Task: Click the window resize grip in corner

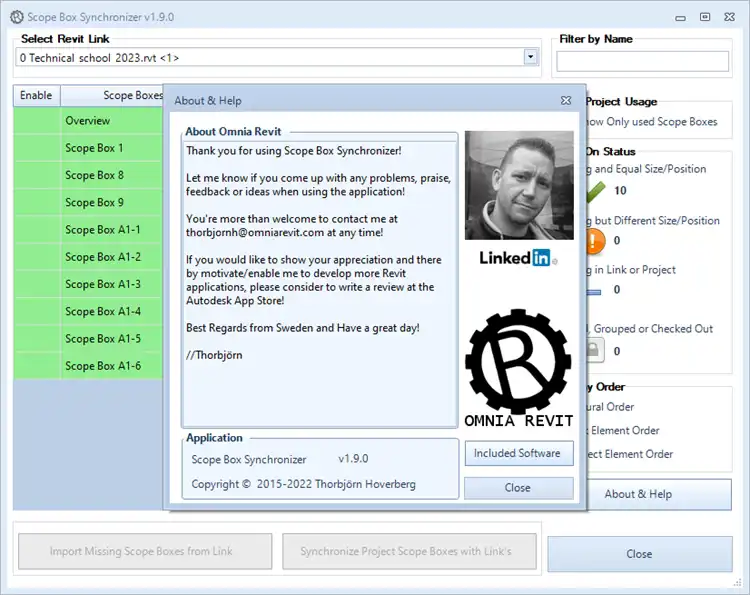Action: tap(737, 582)
